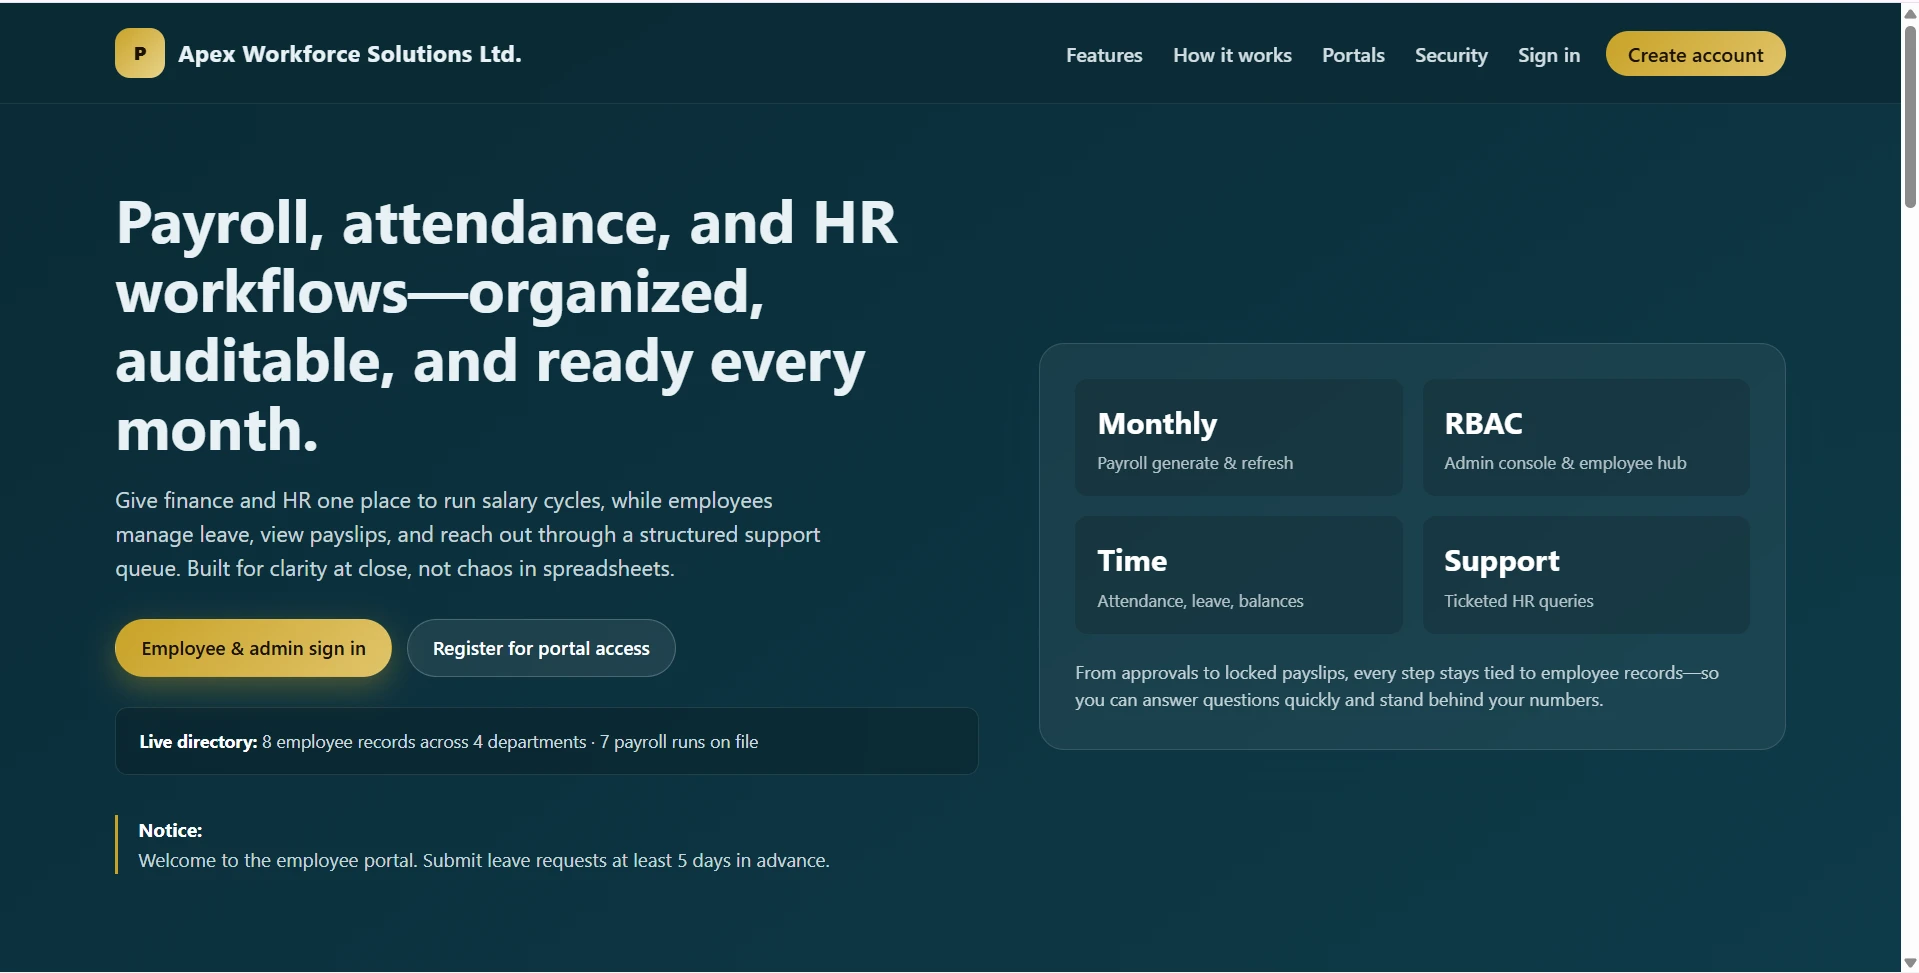Open Apex Workforce Solutions Ltd. home link
Image resolution: width=1919 pixels, height=973 pixels.
pyautogui.click(x=350, y=54)
